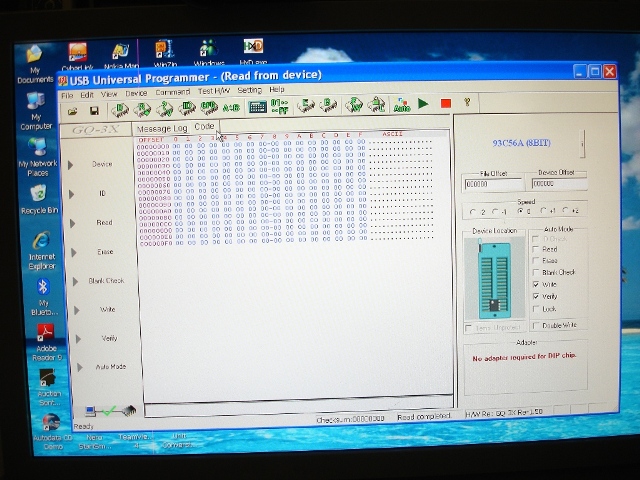The height and width of the screenshot is (480, 640).
Task: Open the My Bluetooth desktop icon
Action: pyautogui.click(x=43, y=297)
